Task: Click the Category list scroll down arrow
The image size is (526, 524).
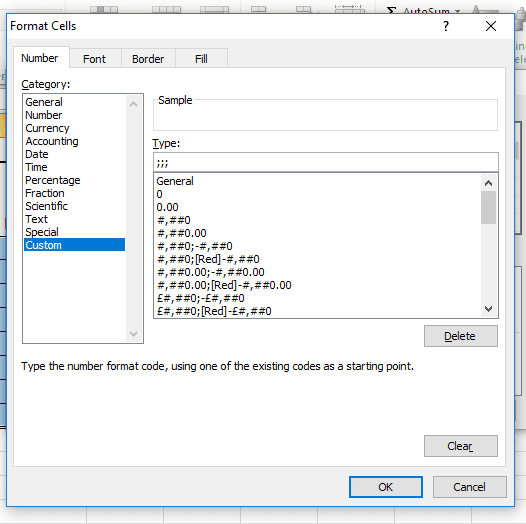Action: [x=134, y=334]
